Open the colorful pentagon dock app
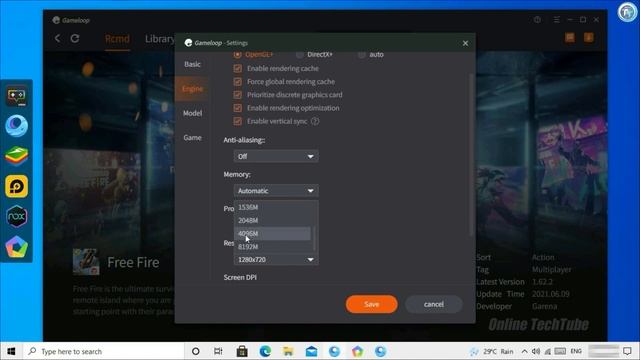640x360 pixels. tap(17, 247)
